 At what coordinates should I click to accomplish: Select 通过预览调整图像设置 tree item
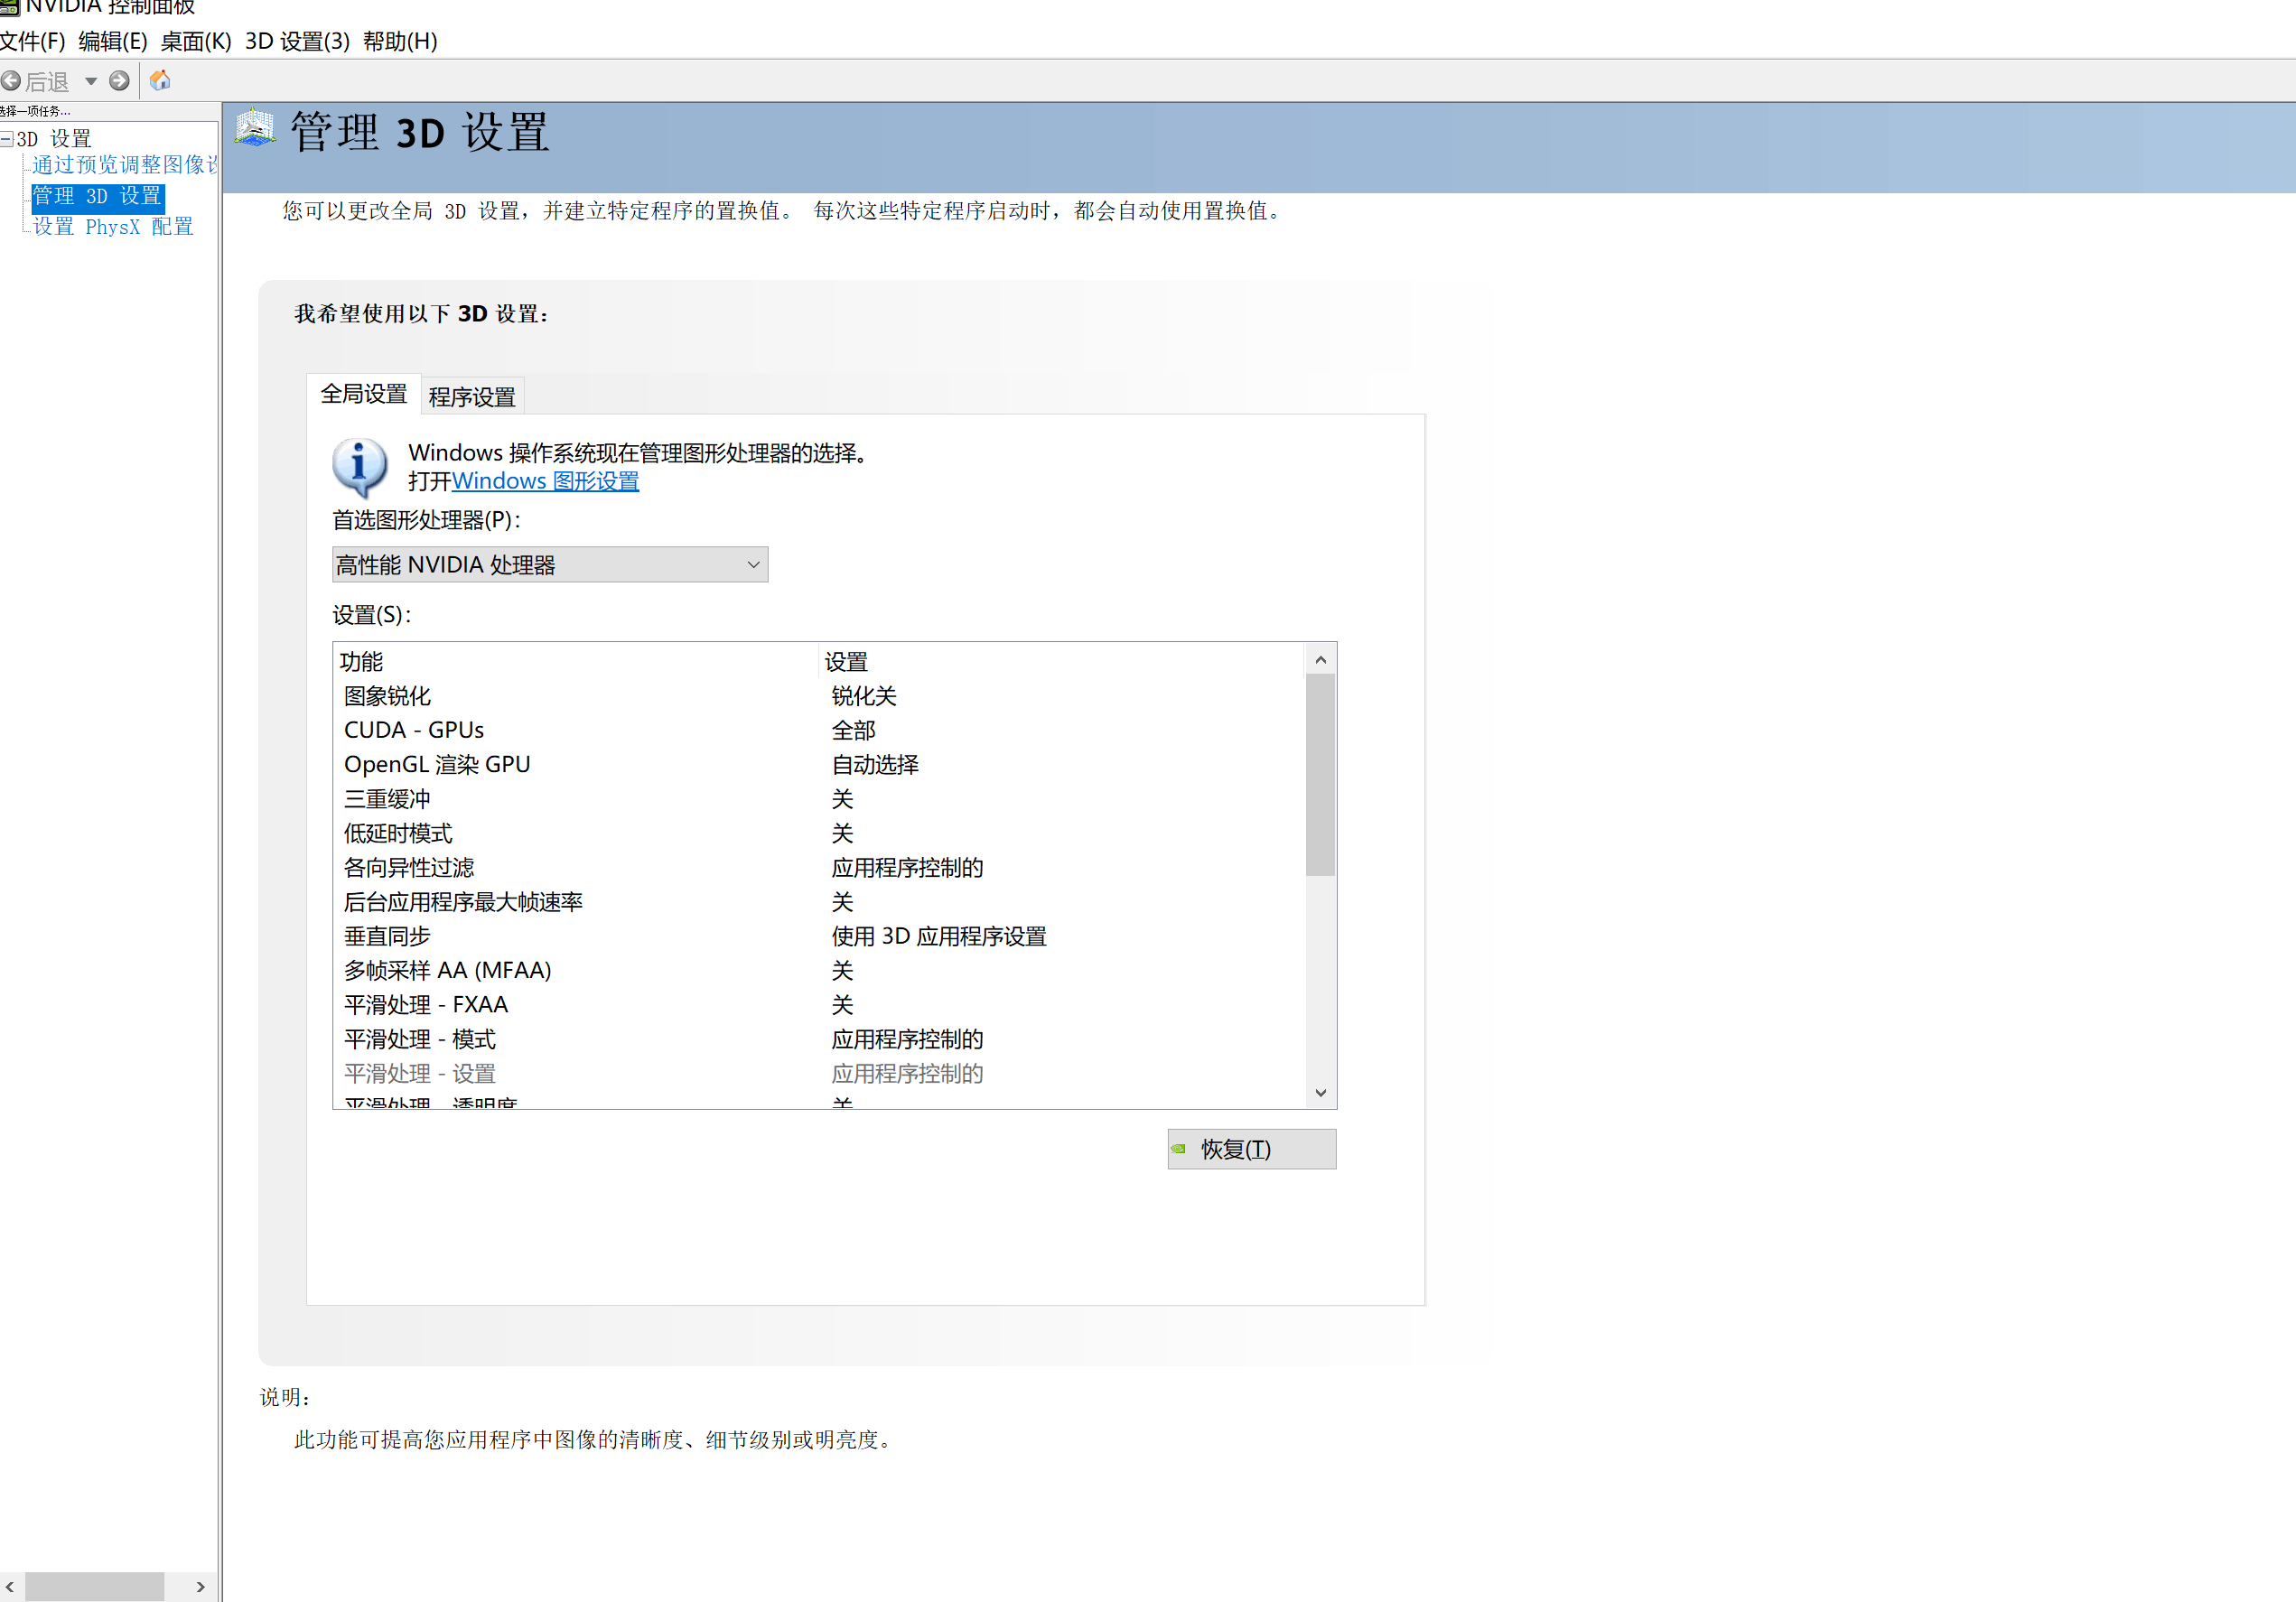(x=124, y=165)
